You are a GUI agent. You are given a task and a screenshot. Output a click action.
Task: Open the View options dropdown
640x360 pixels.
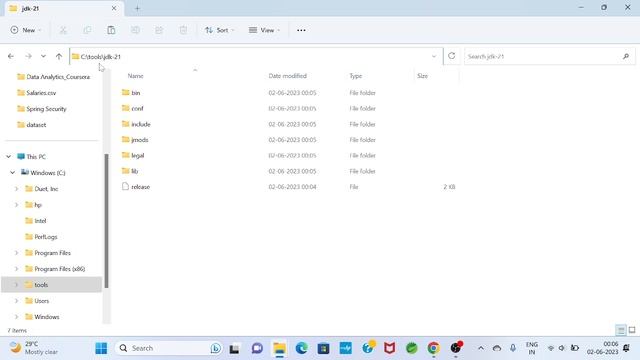pyautogui.click(x=264, y=30)
